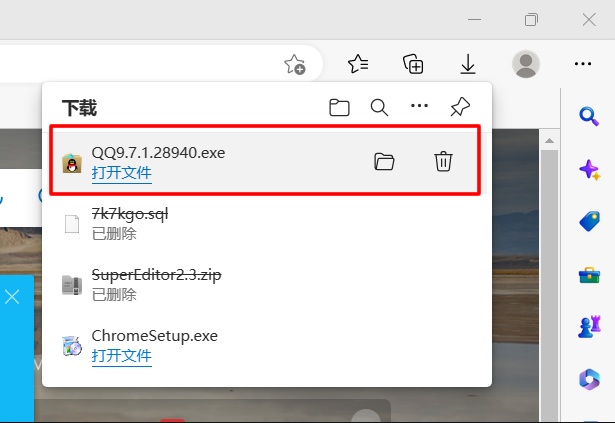Open file link under QQ9.7.1.28940.exe
This screenshot has height=423, width=615.
coord(122,173)
